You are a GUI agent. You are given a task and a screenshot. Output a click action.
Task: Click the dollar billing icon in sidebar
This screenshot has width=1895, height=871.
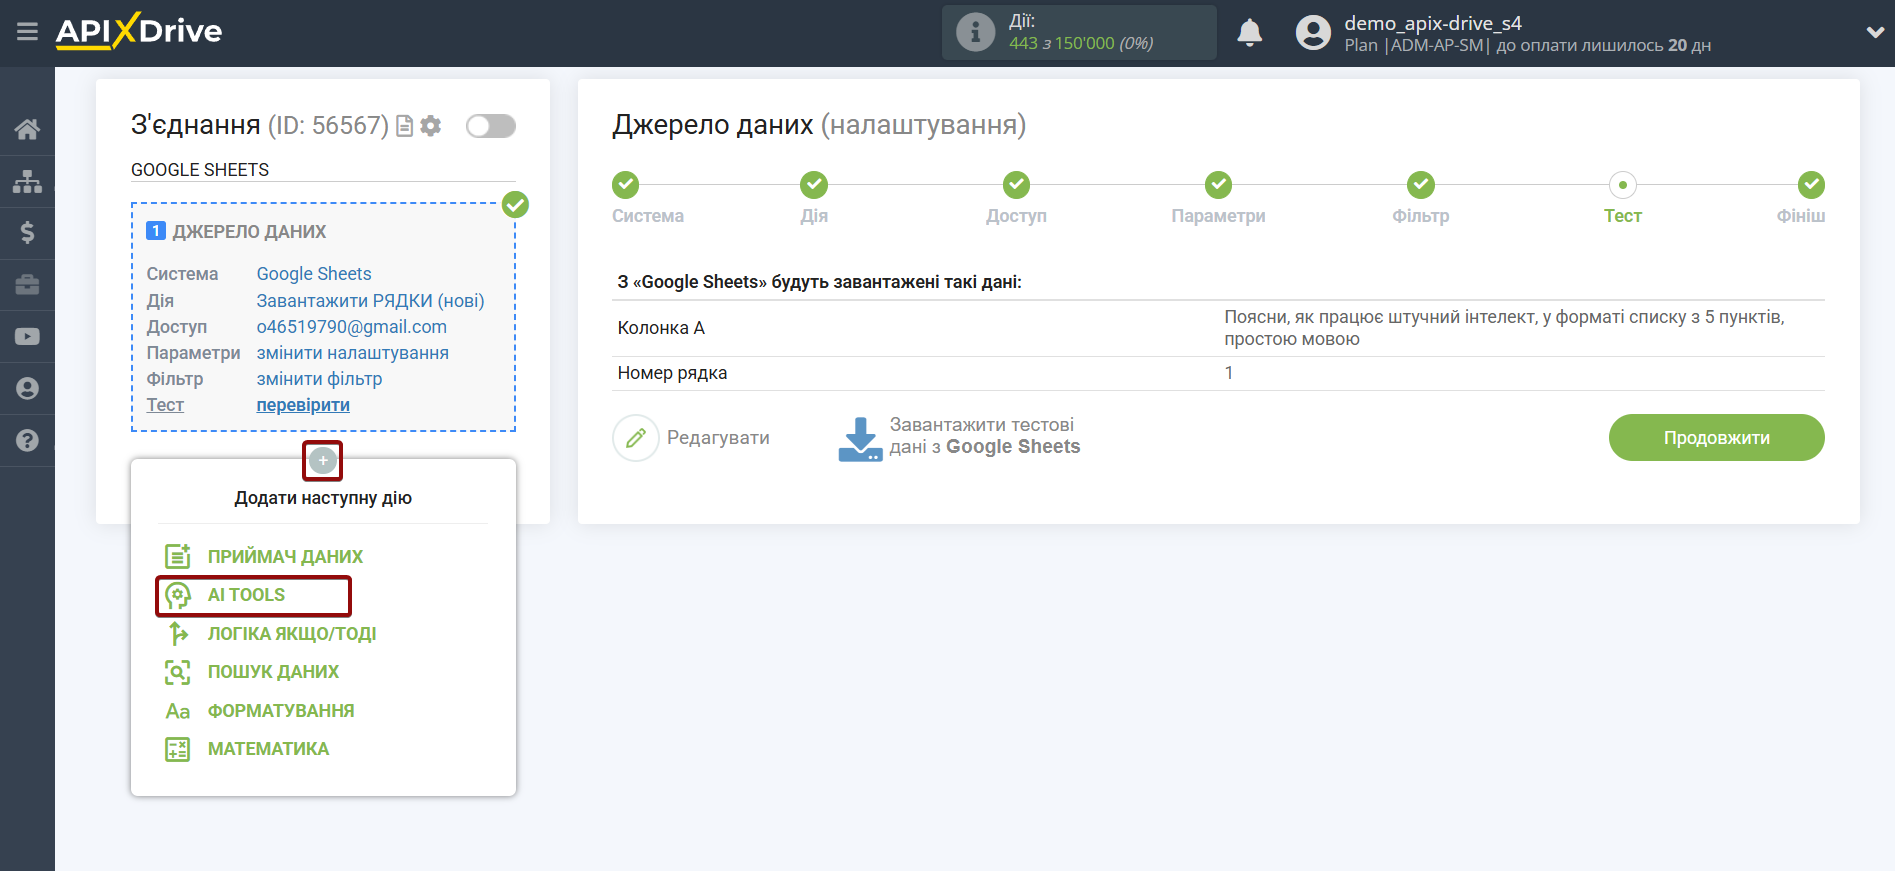point(27,233)
